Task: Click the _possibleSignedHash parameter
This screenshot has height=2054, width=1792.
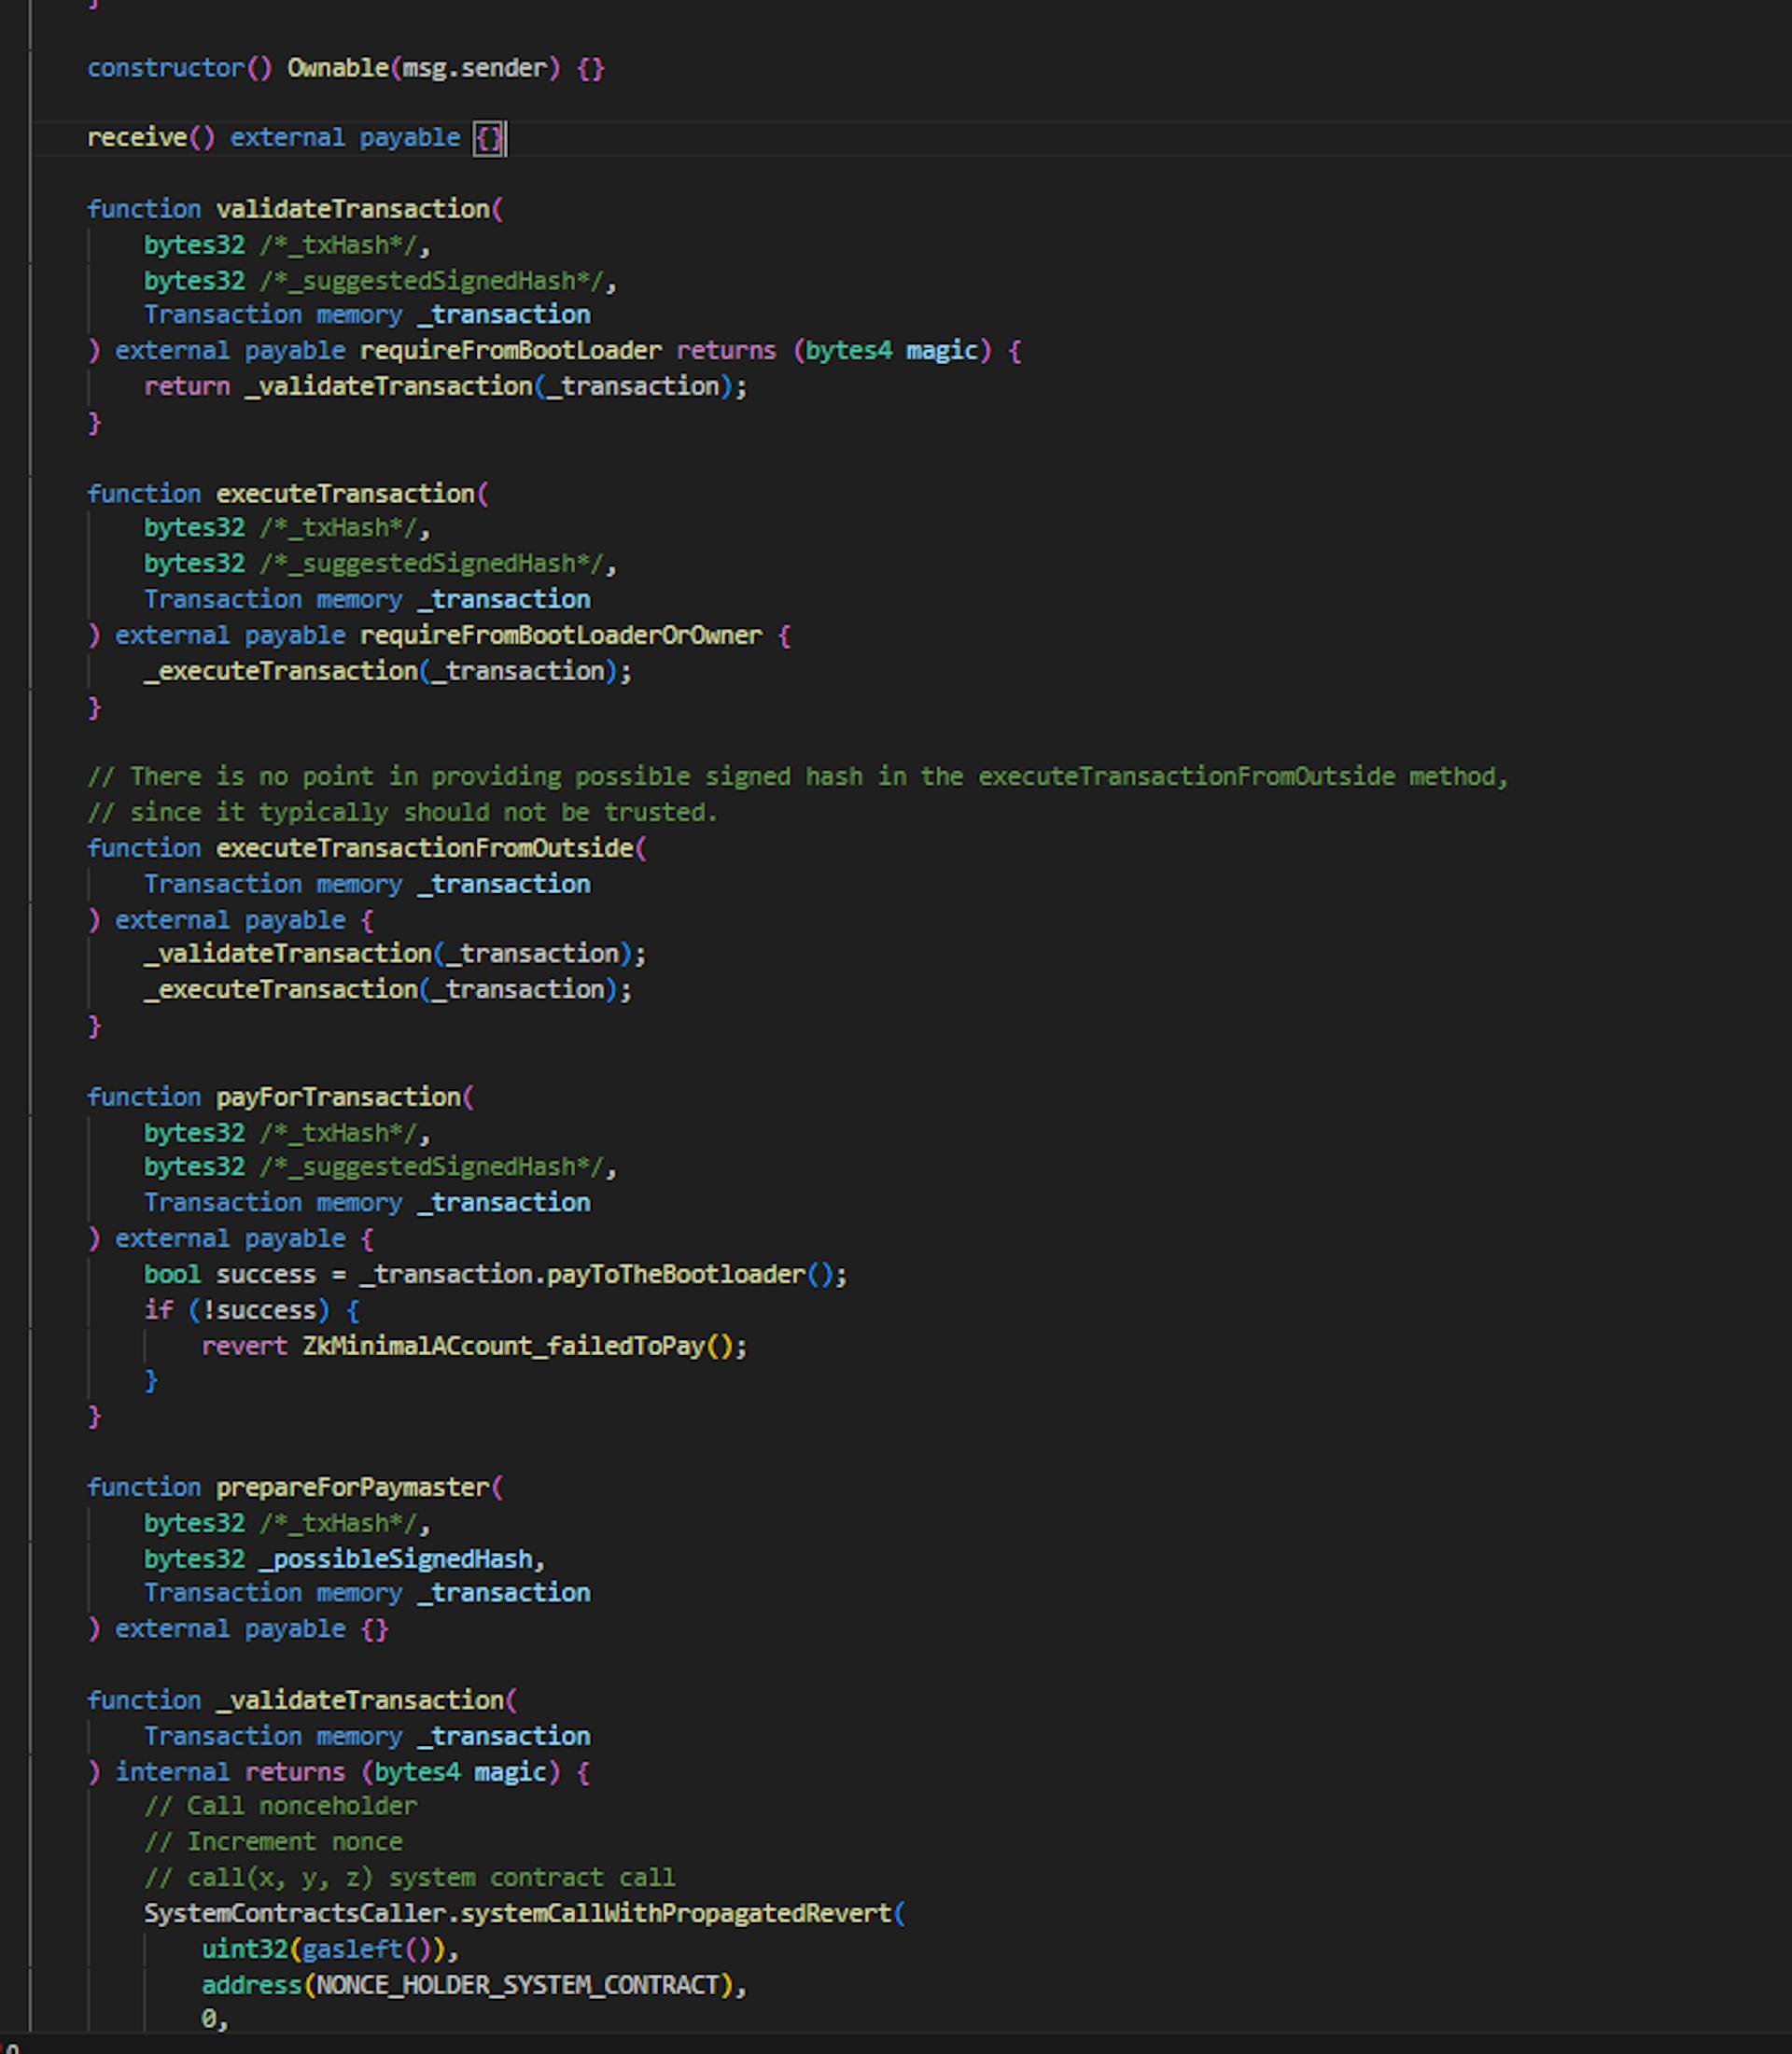Action: click(x=395, y=1558)
